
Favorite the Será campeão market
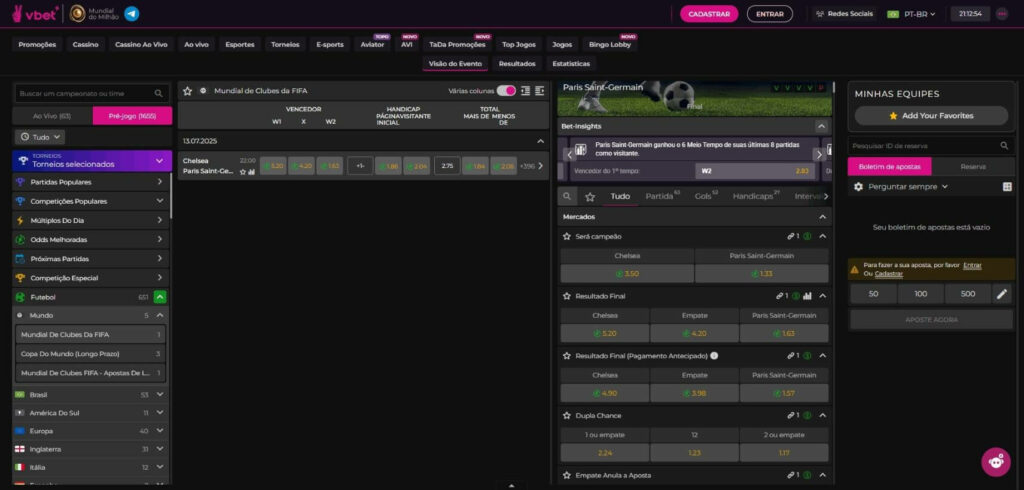(567, 237)
